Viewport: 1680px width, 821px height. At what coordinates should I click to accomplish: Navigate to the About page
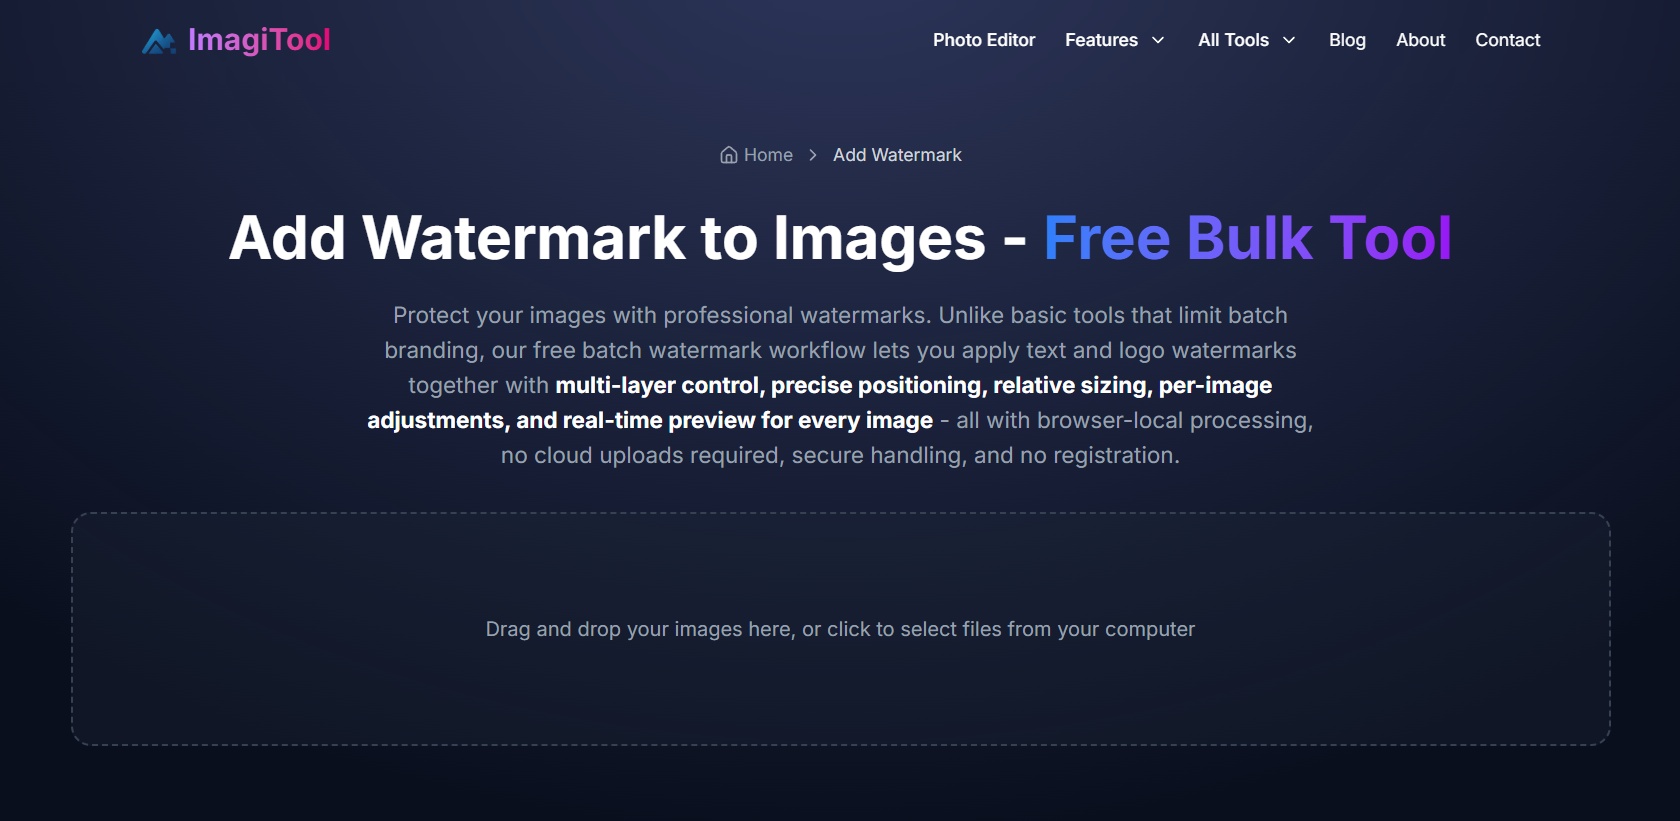[x=1420, y=40]
